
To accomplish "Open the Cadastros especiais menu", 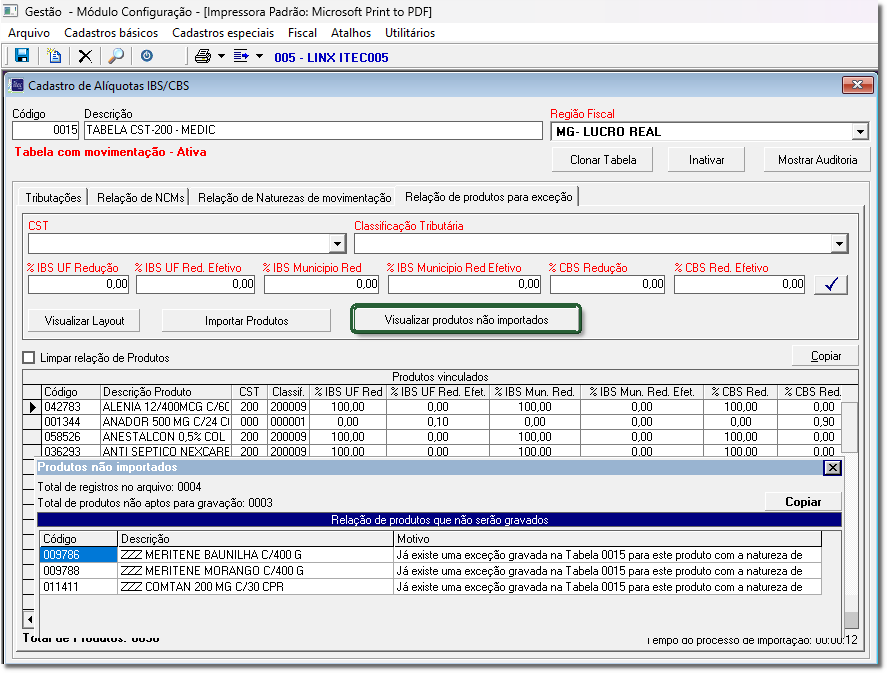I will [x=223, y=33].
